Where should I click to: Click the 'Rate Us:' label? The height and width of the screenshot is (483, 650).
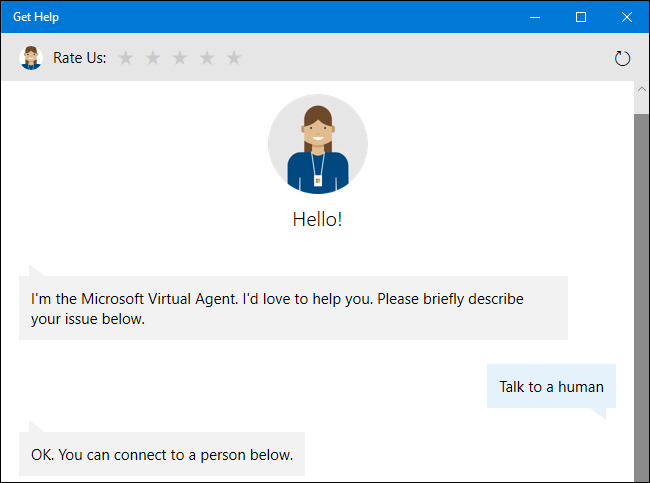click(80, 58)
